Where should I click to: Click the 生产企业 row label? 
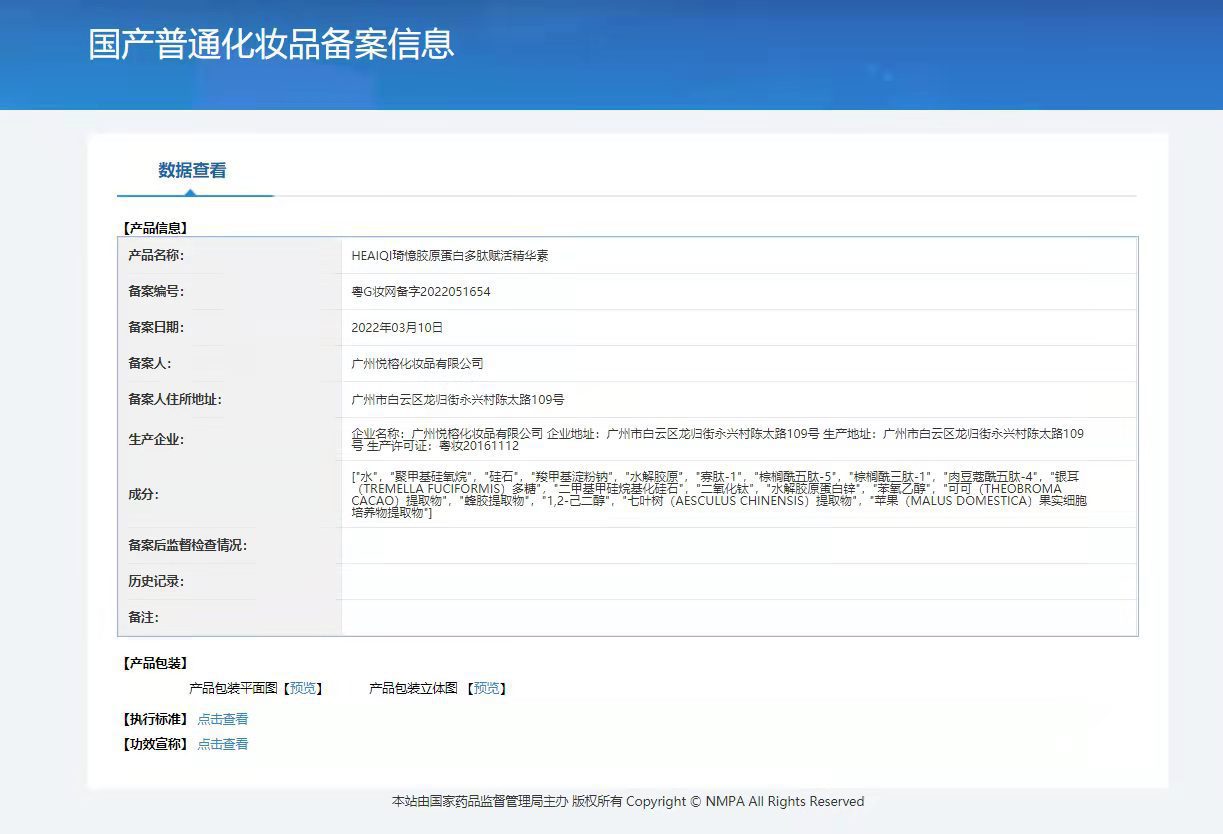click(156, 439)
